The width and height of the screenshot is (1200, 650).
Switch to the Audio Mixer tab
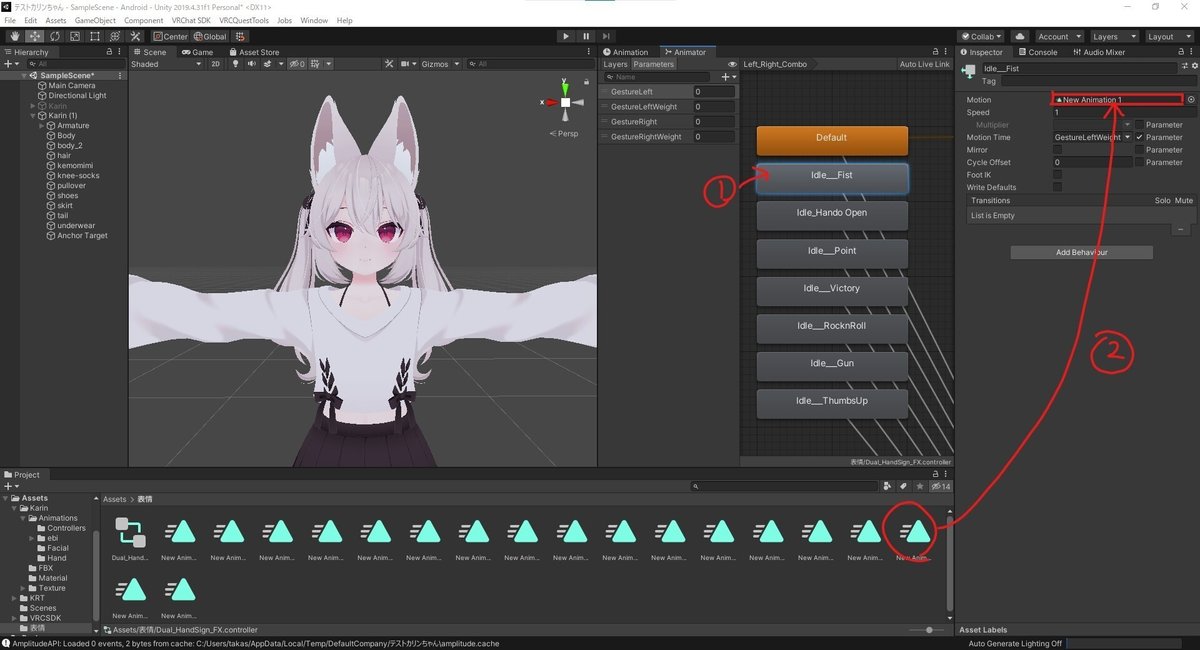[x=1098, y=52]
